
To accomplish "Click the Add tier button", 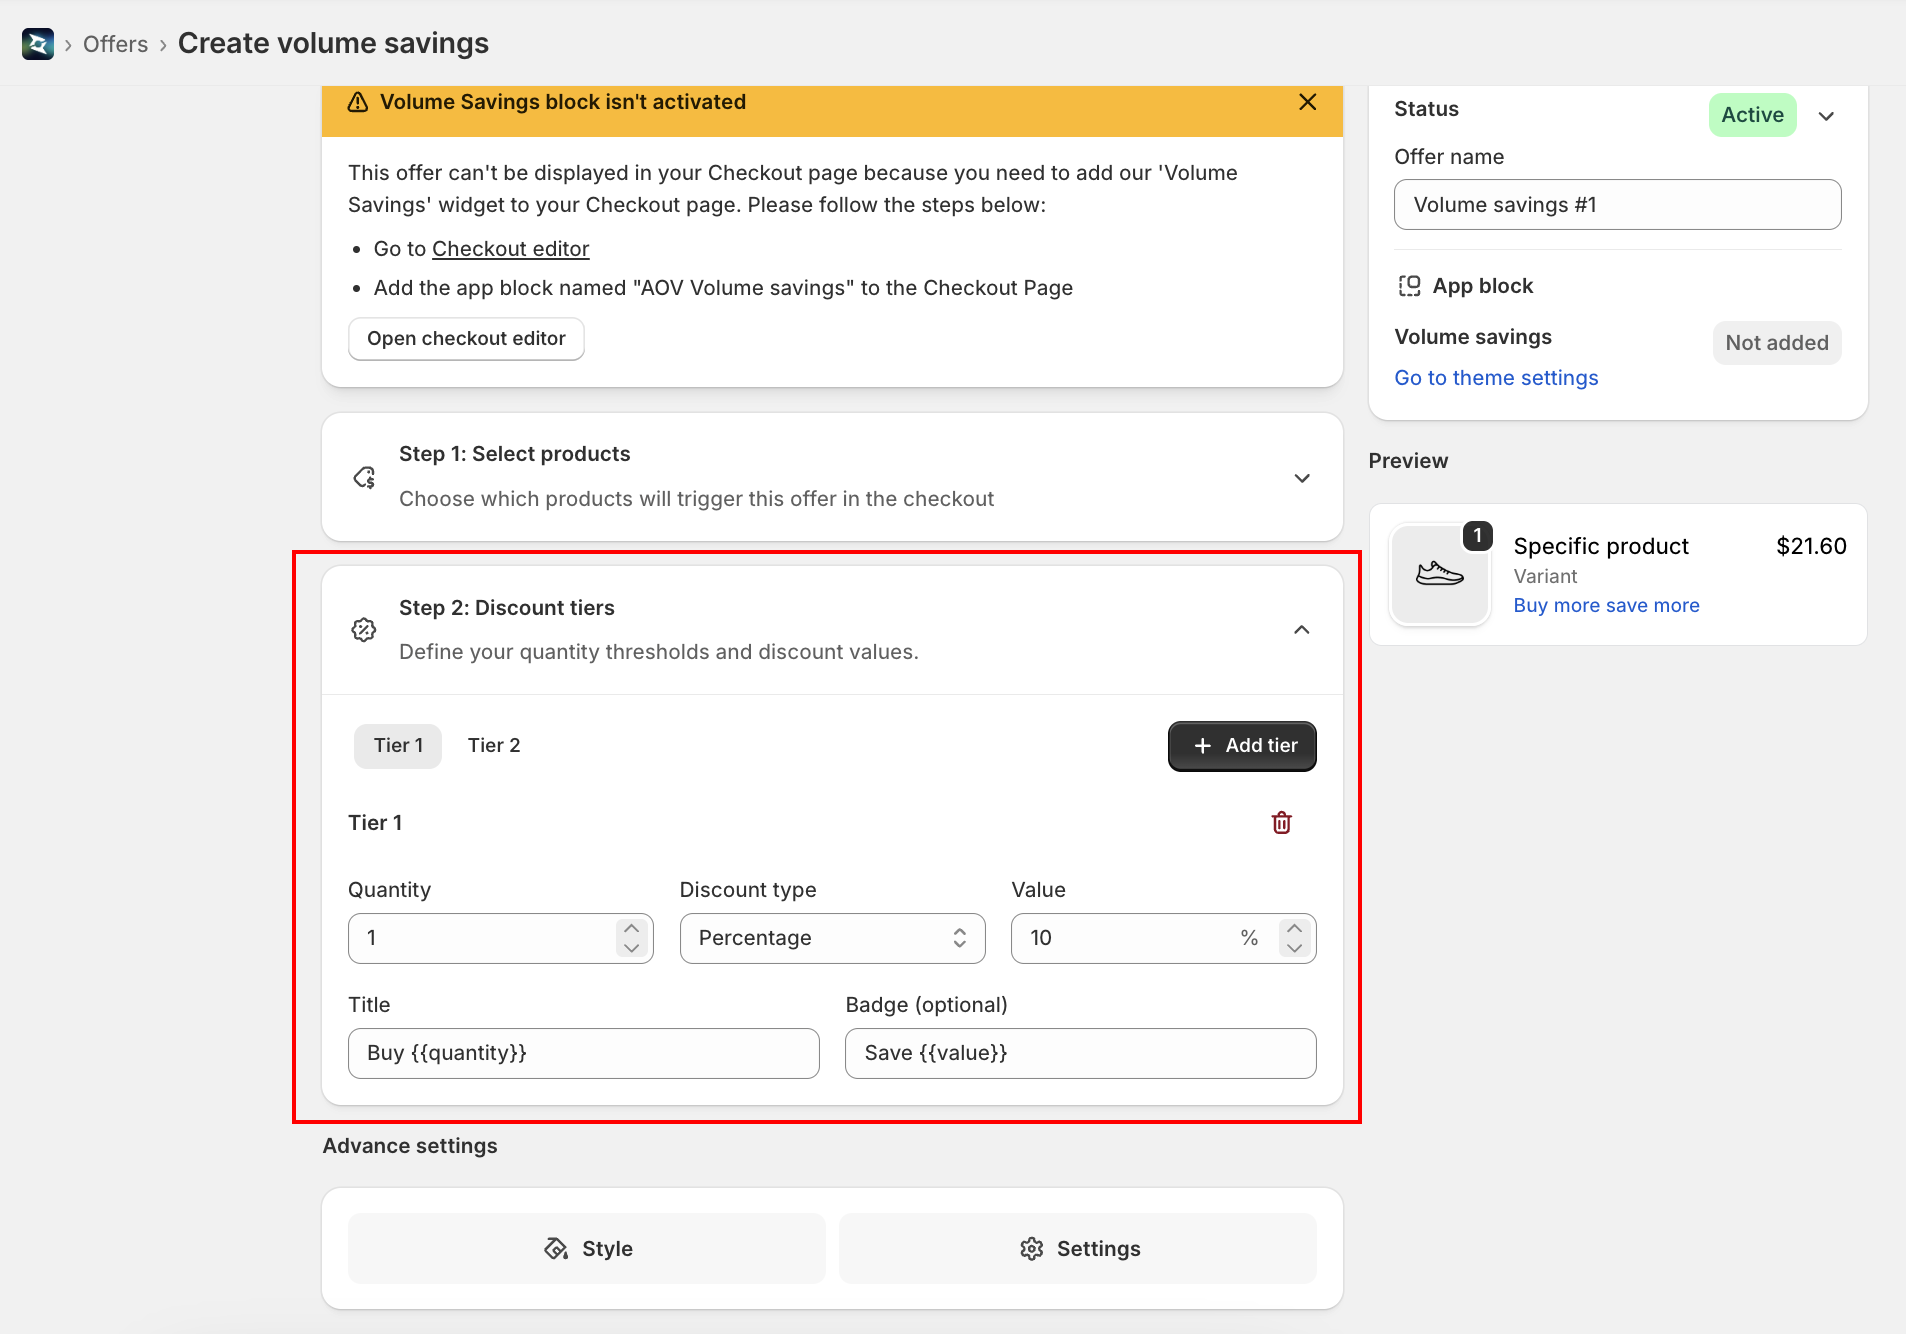I will [x=1242, y=746].
